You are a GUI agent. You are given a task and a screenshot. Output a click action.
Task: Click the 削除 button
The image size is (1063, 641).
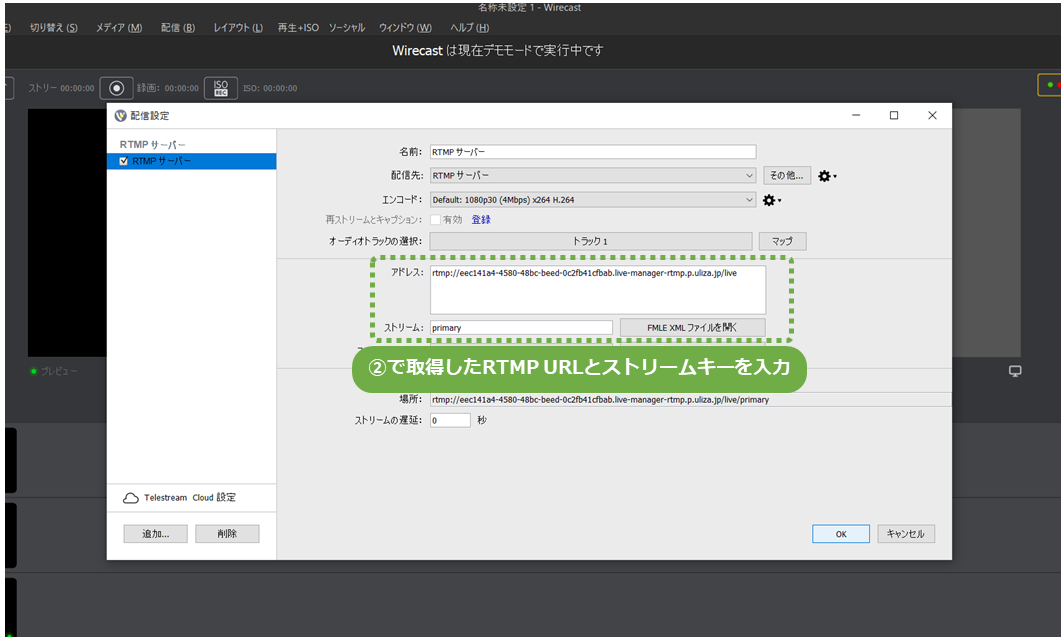pos(227,534)
